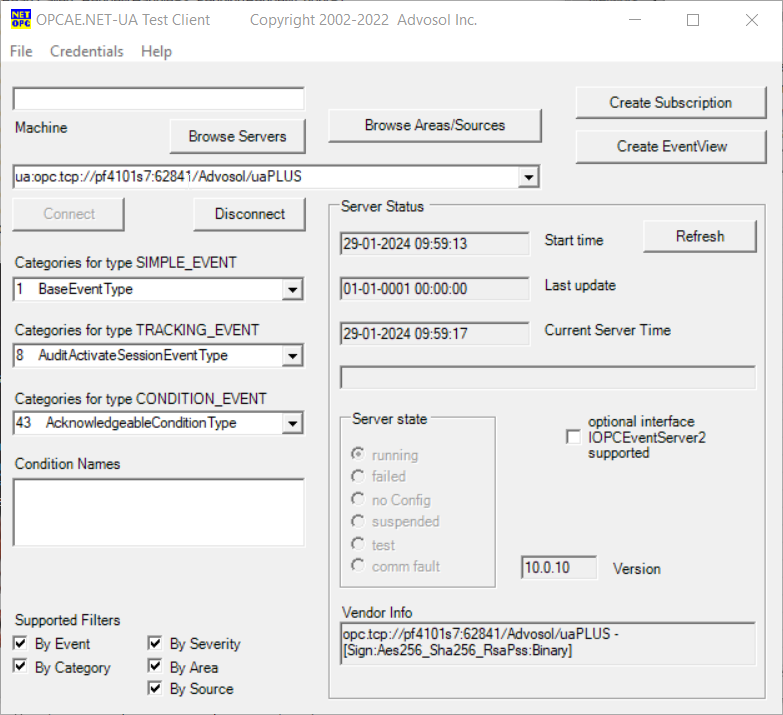
Task: Toggle the By Severity filter checkbox
Action: [155, 644]
